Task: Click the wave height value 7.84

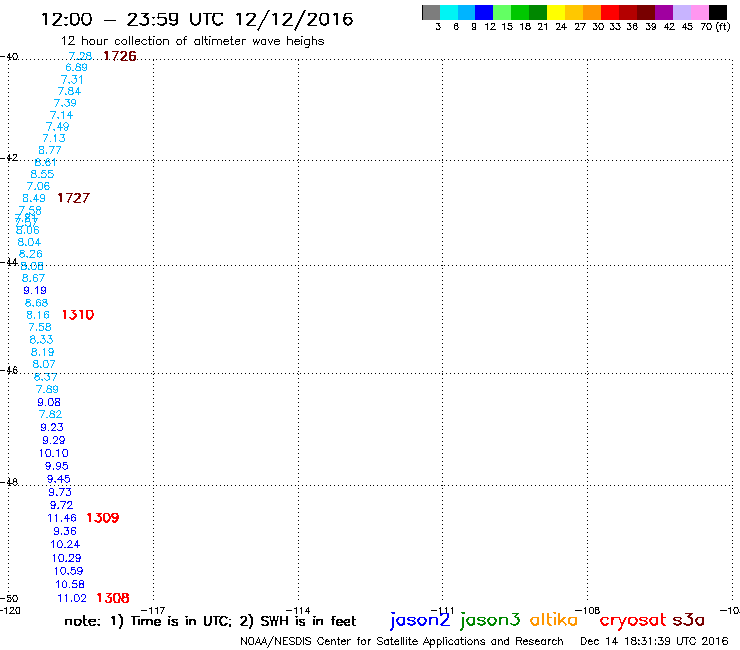Action: click(x=69, y=91)
